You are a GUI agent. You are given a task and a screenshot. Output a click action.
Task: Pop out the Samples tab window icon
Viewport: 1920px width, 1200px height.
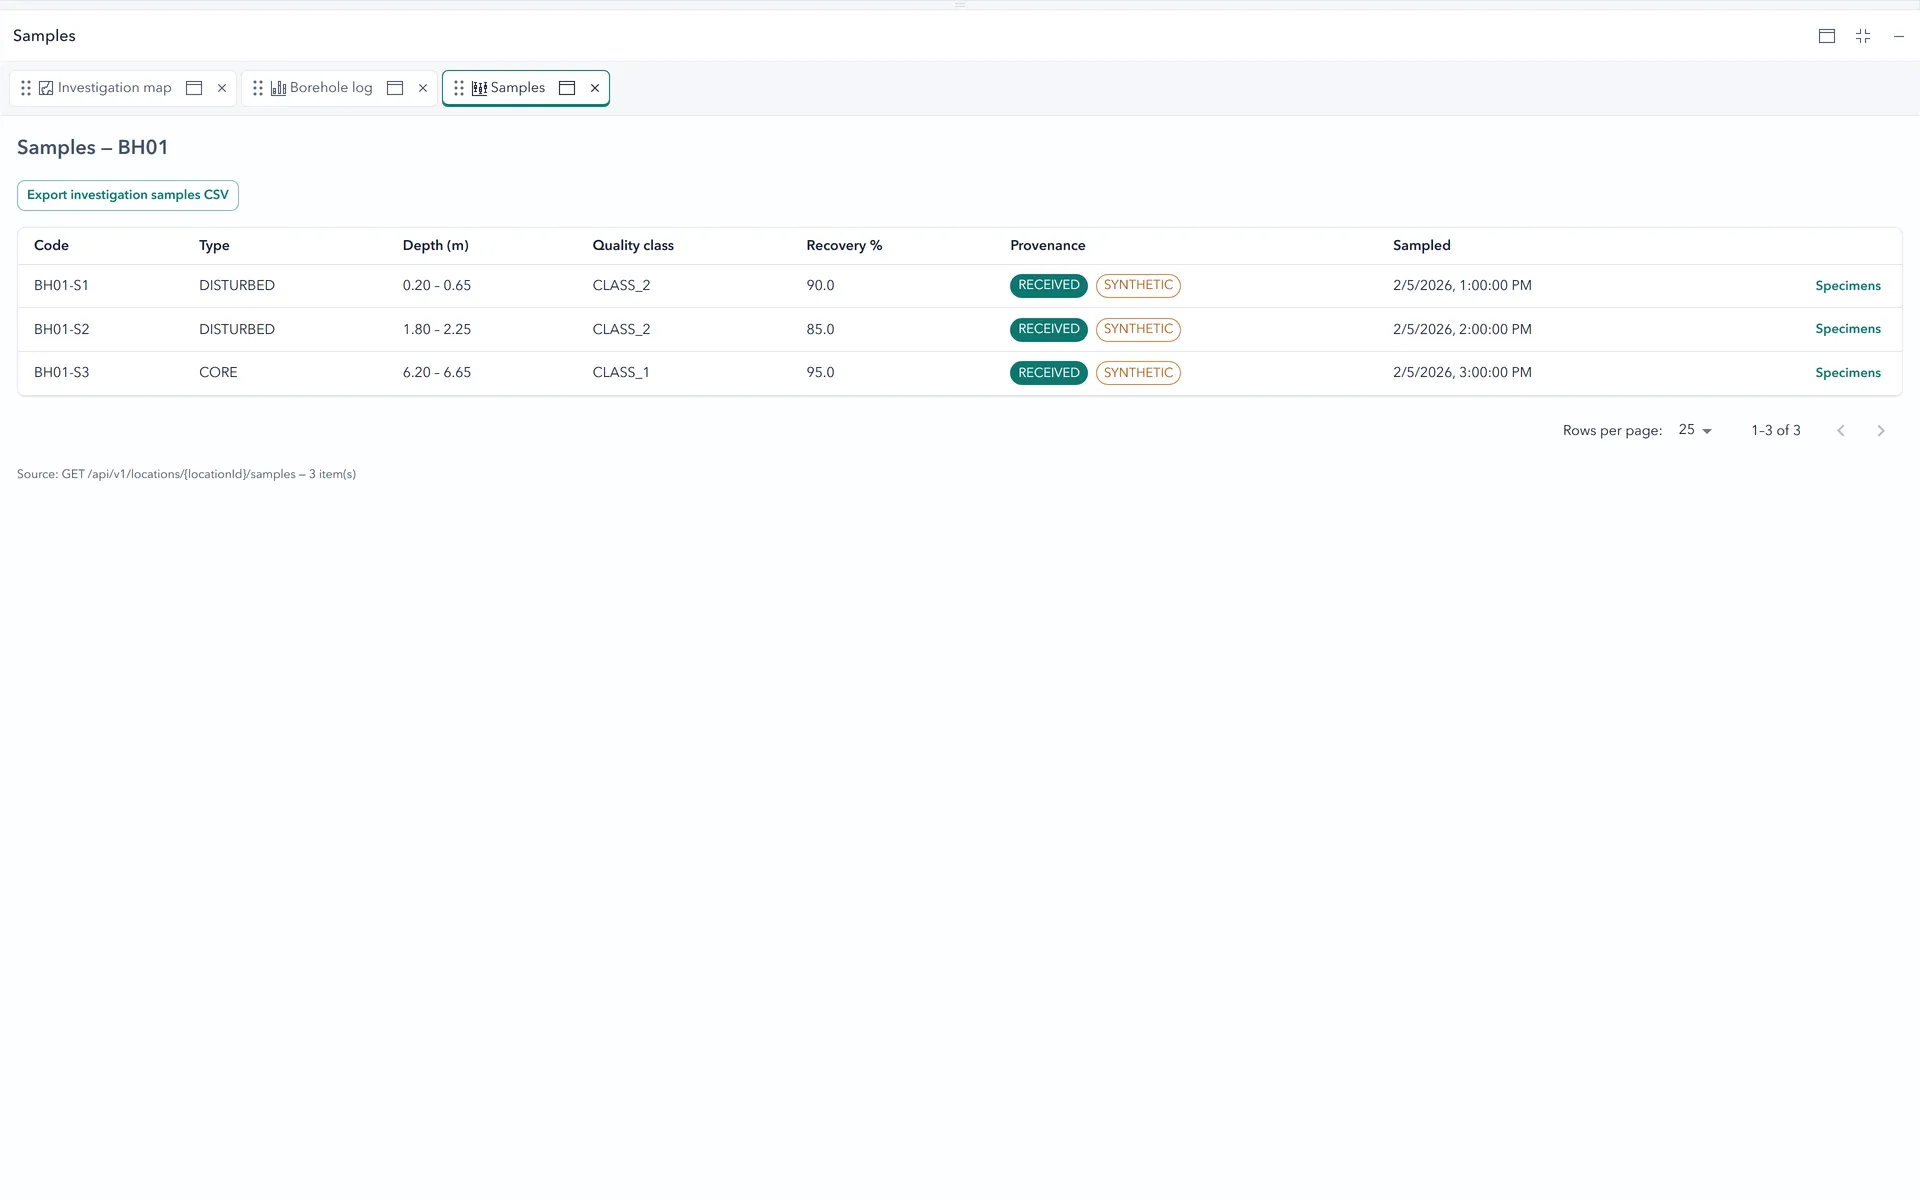[567, 88]
